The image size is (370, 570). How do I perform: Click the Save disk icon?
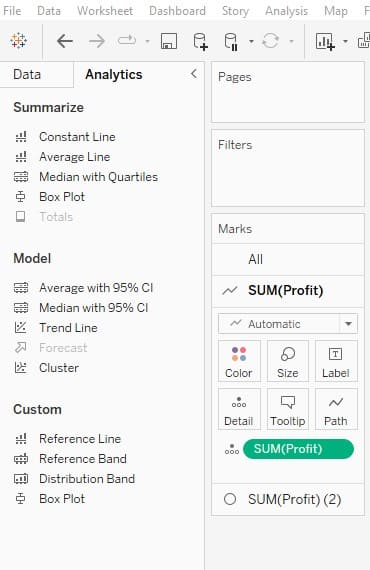(169, 41)
